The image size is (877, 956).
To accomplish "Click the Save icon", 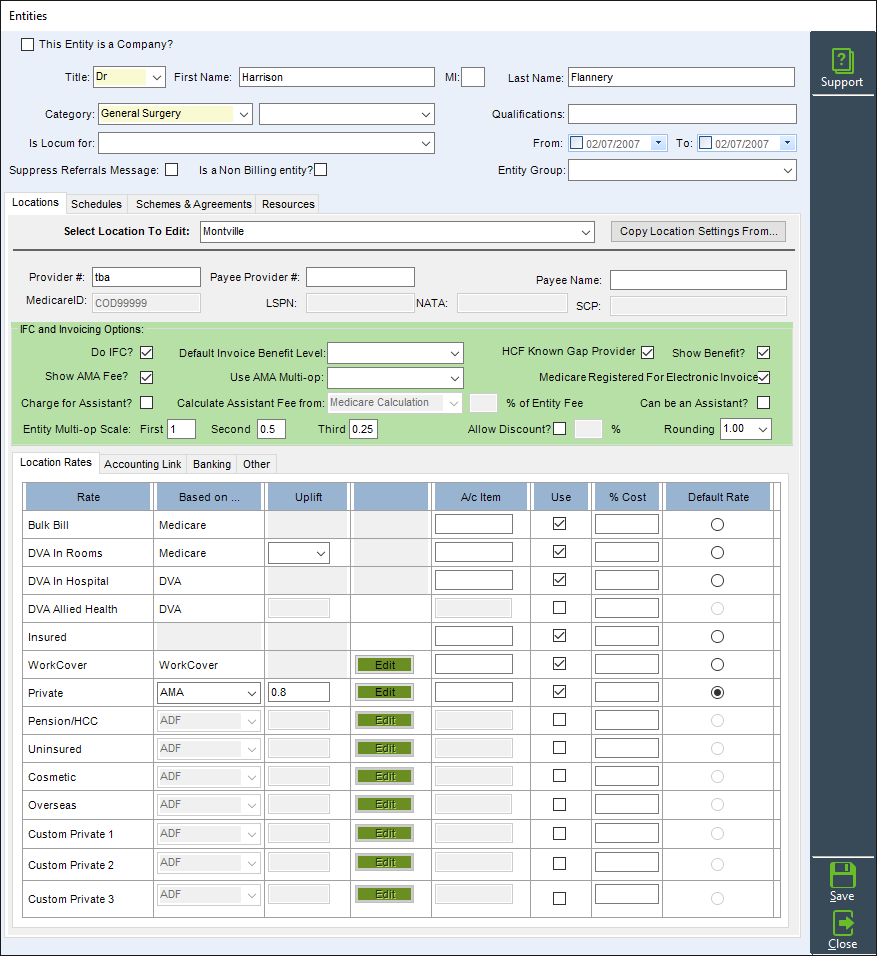I will point(841,877).
